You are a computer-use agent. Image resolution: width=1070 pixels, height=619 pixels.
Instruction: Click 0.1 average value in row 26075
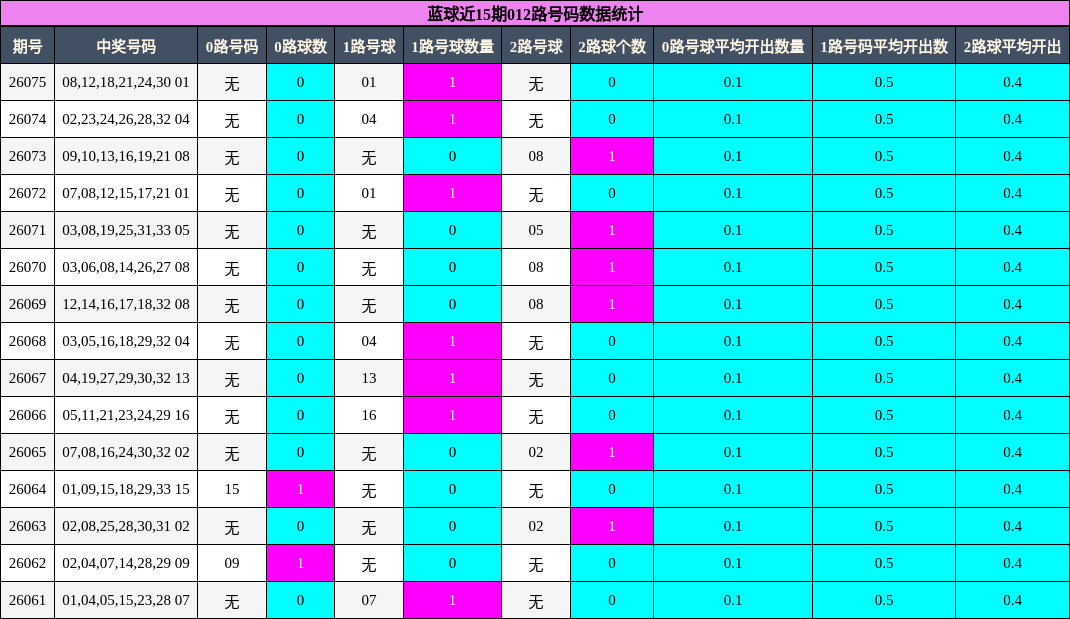pyautogui.click(x=733, y=82)
